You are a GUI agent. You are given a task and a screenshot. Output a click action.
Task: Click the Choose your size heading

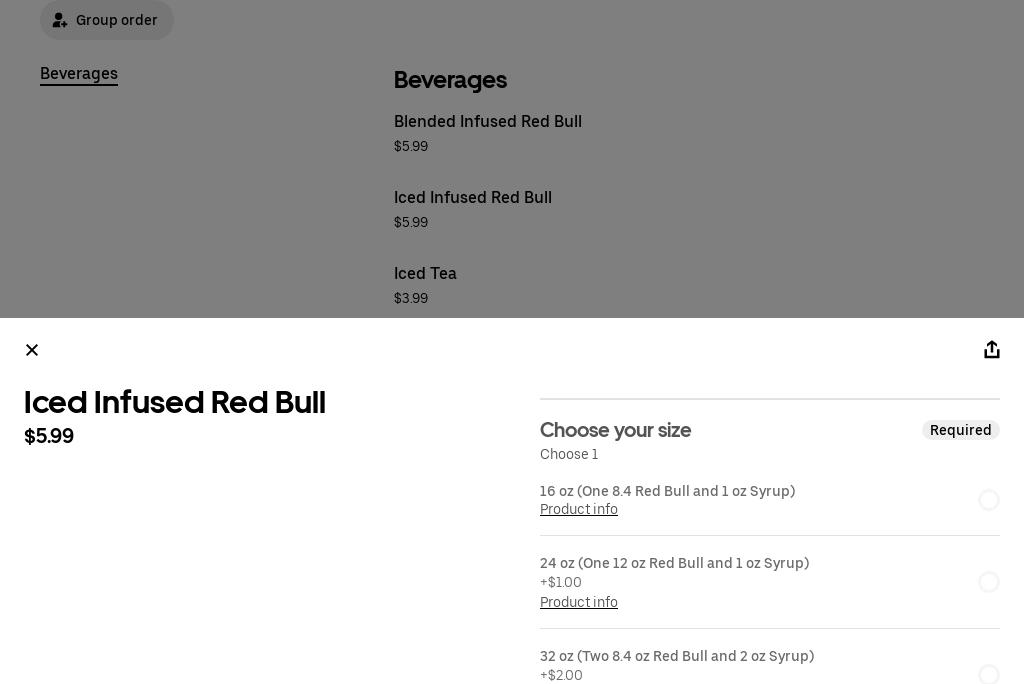click(615, 430)
